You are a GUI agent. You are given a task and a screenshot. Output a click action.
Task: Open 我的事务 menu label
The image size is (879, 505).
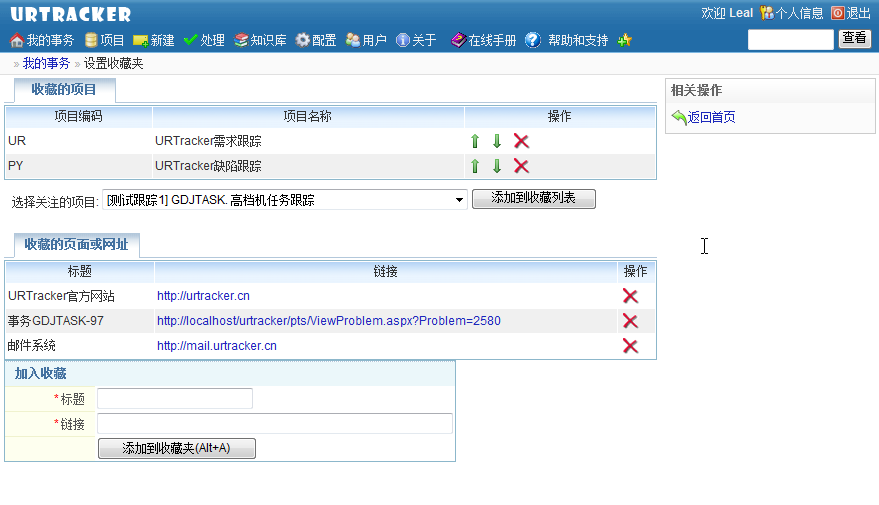tap(50, 40)
